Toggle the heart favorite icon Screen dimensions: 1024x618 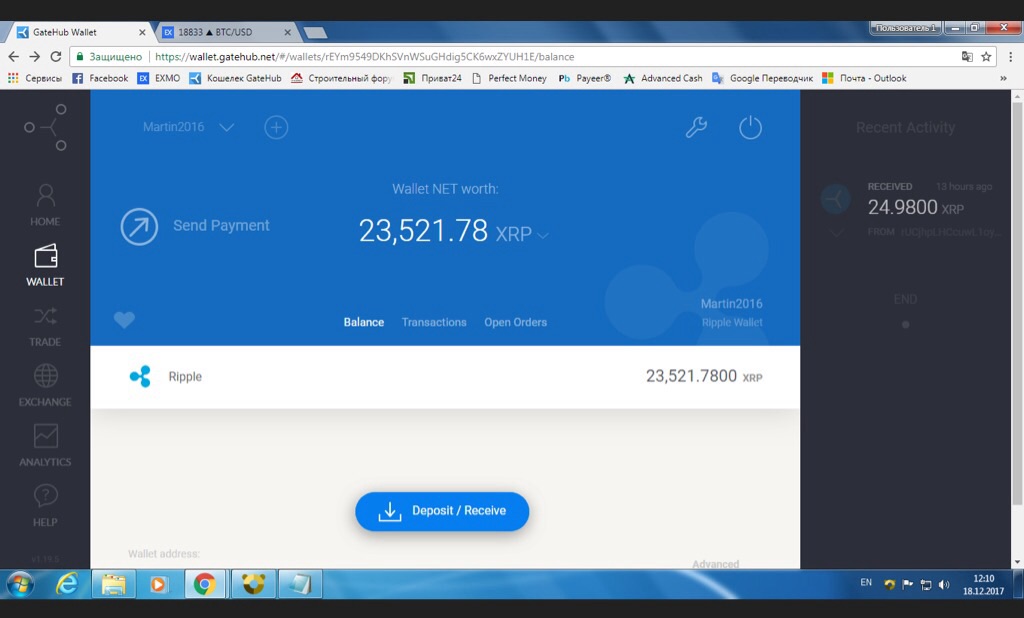pos(124,319)
